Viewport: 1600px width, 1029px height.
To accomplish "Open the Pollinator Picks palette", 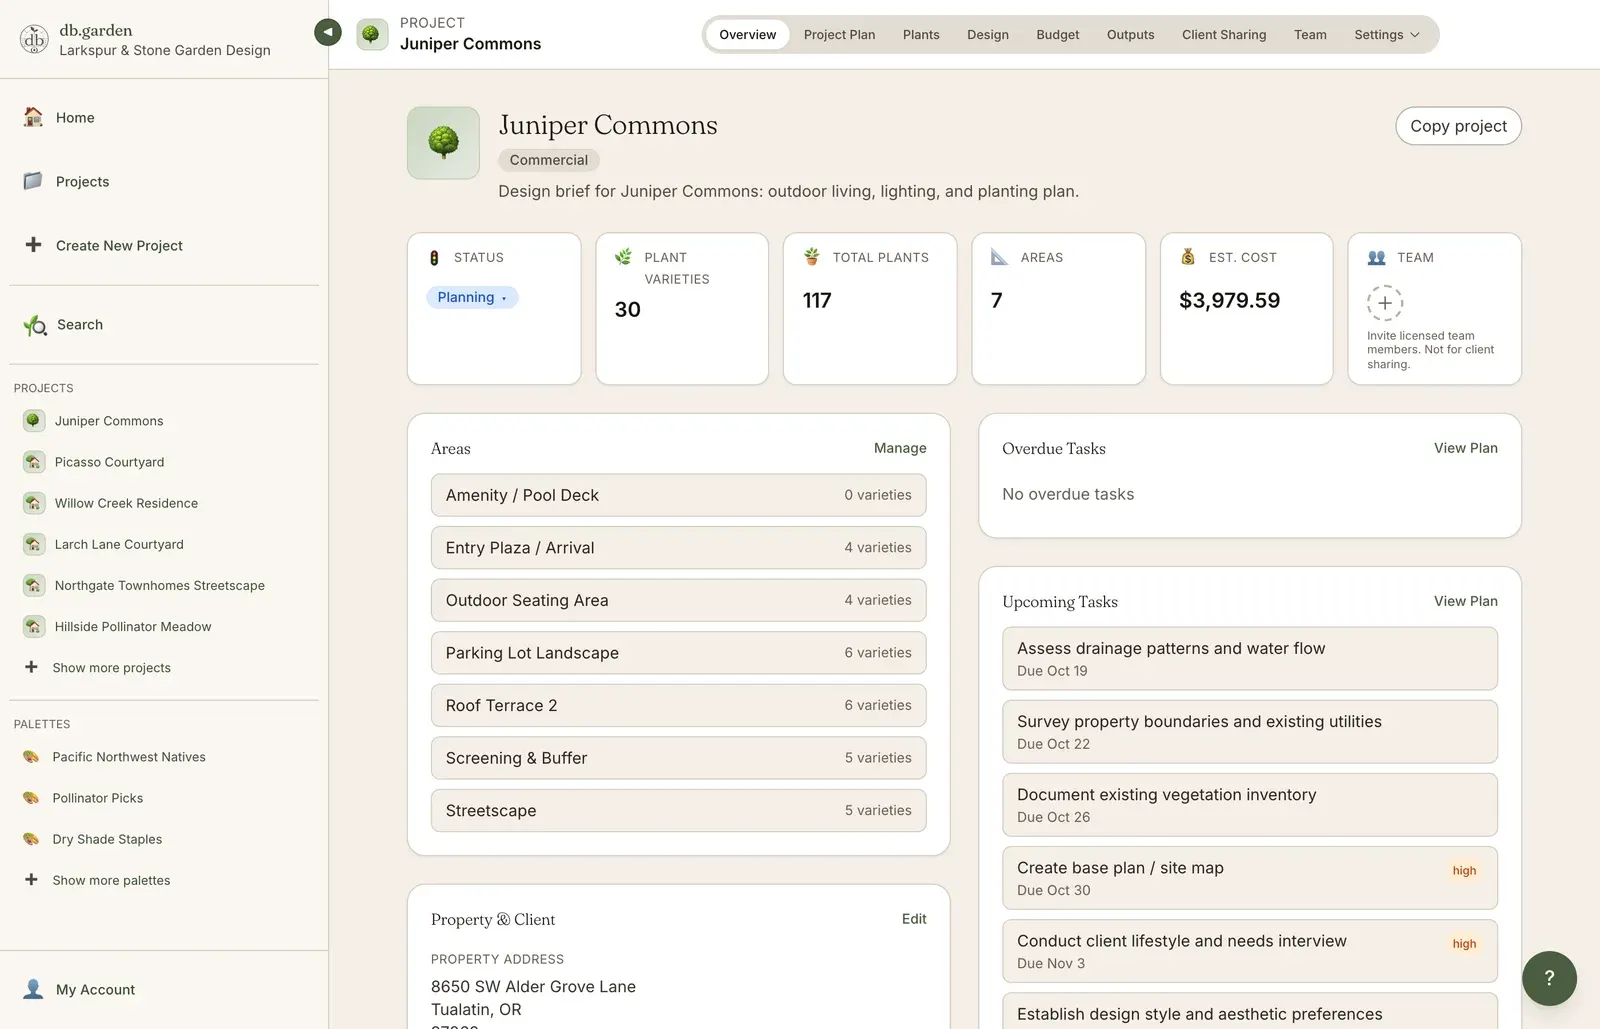I will coord(97,798).
